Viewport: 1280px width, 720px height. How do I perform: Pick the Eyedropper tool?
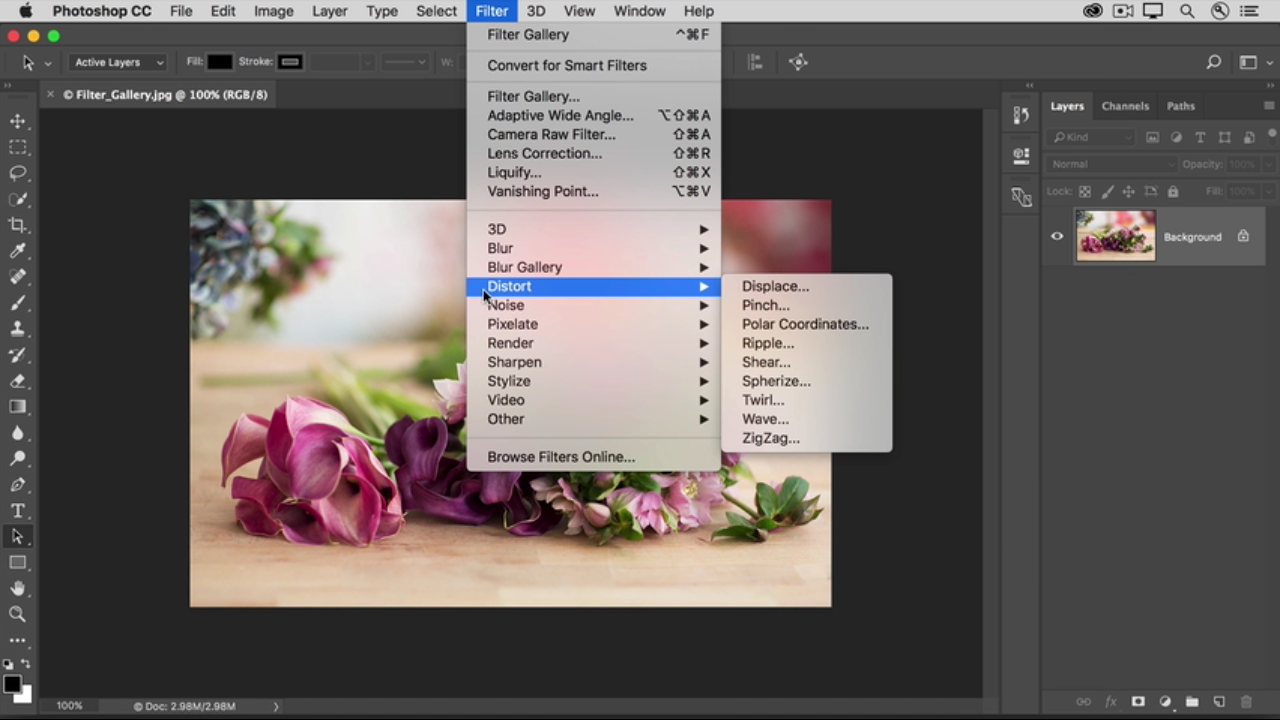(x=18, y=251)
